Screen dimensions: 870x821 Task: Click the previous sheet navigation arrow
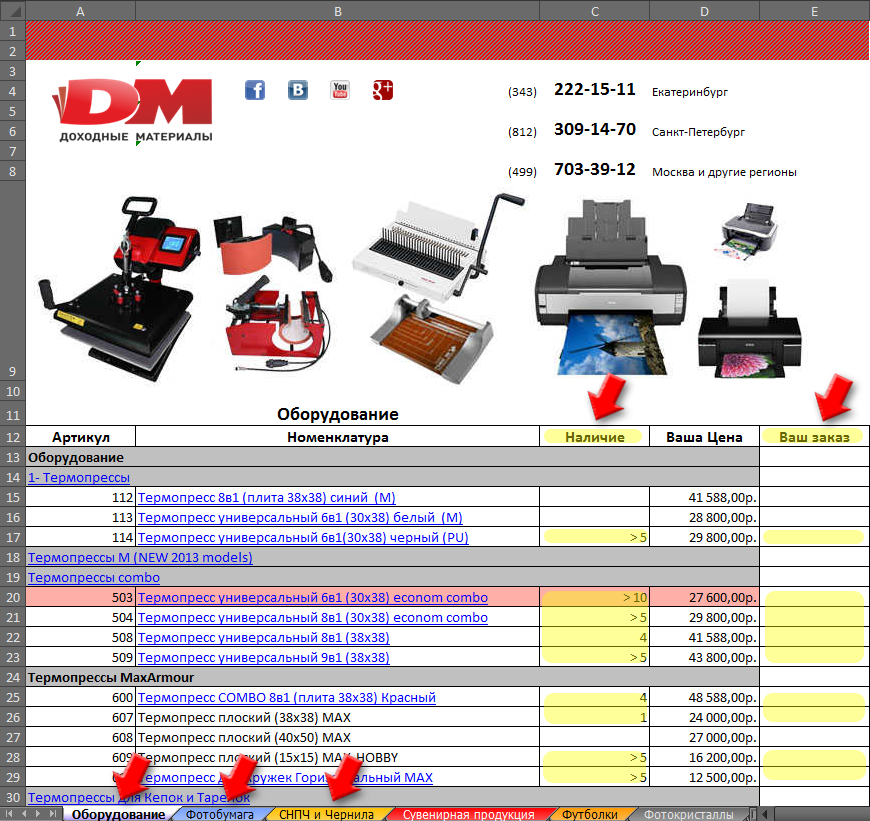[24, 814]
